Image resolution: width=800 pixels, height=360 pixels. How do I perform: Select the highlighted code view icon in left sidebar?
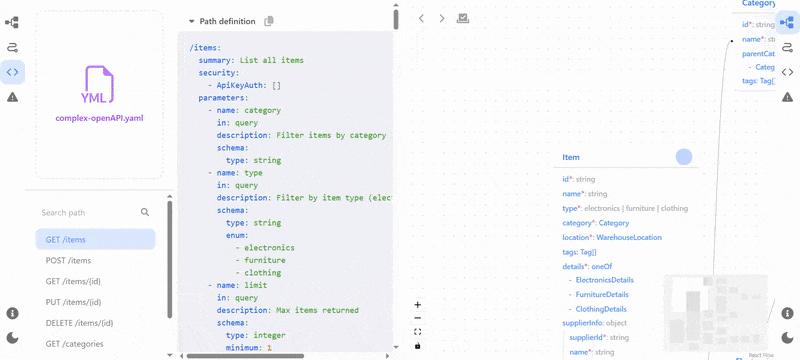[12, 72]
